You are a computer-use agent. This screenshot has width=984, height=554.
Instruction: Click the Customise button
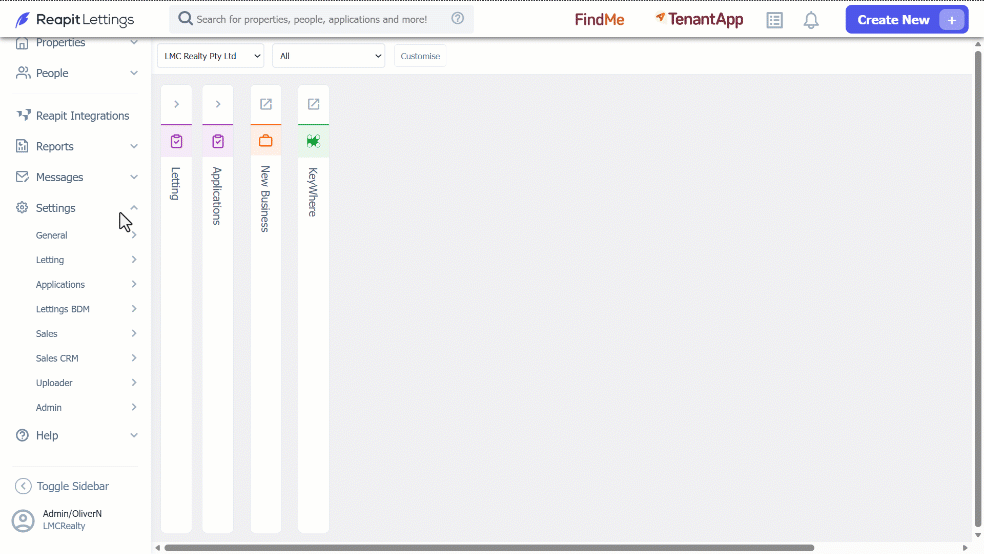pyautogui.click(x=420, y=56)
